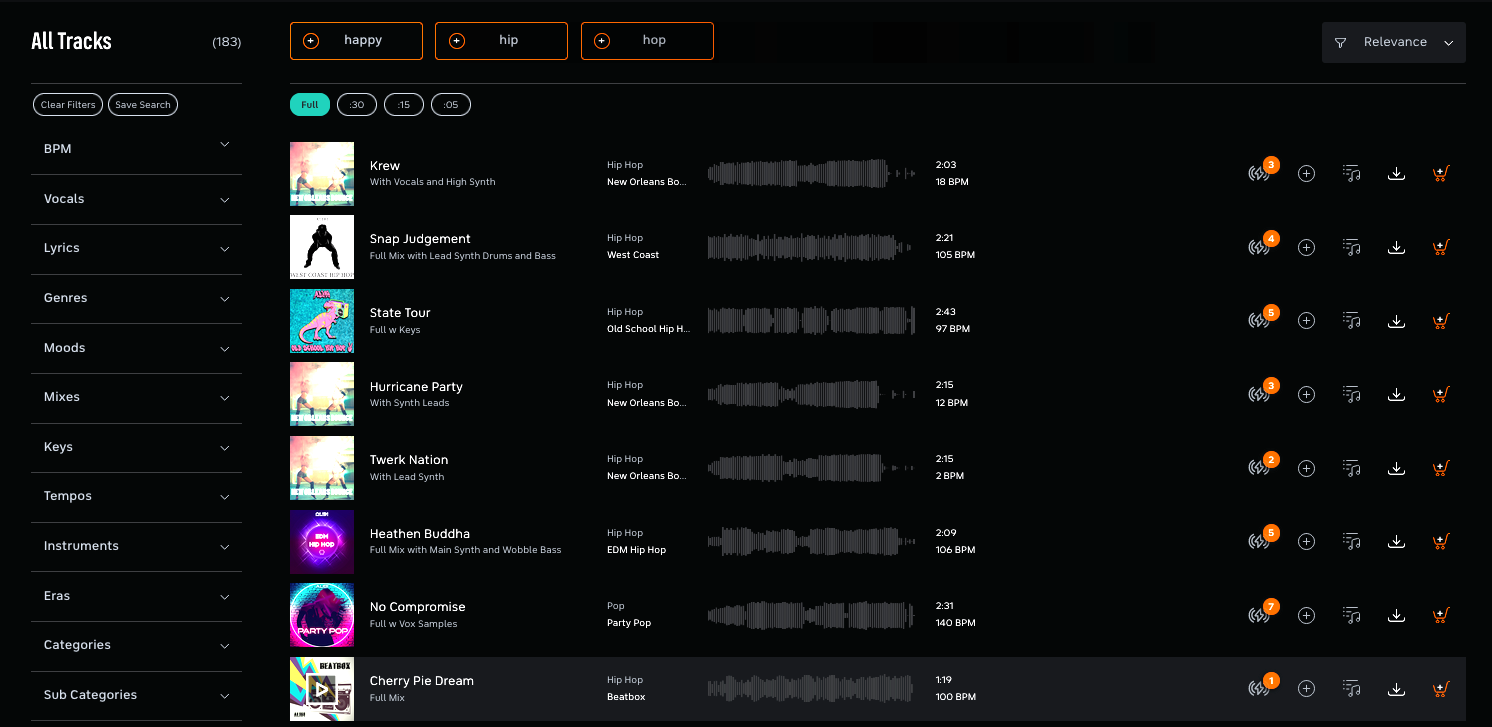The image size is (1492, 727).
Task: Add Hurricane Party to the cart
Action: [1441, 394]
